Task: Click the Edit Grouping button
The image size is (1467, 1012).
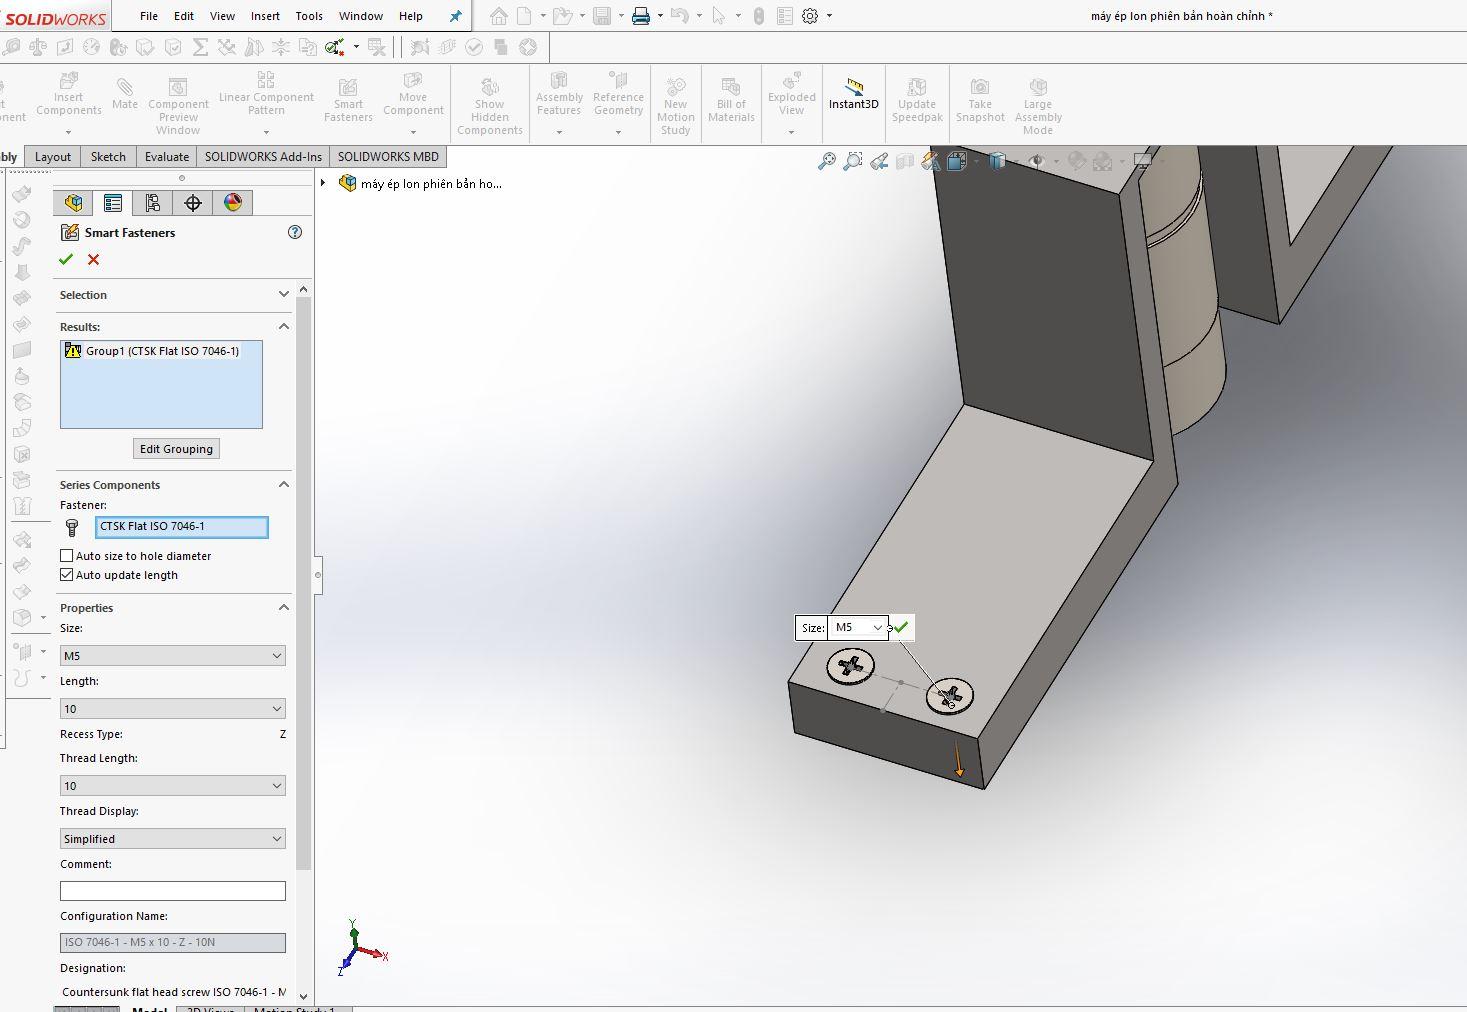Action: pyautogui.click(x=176, y=449)
